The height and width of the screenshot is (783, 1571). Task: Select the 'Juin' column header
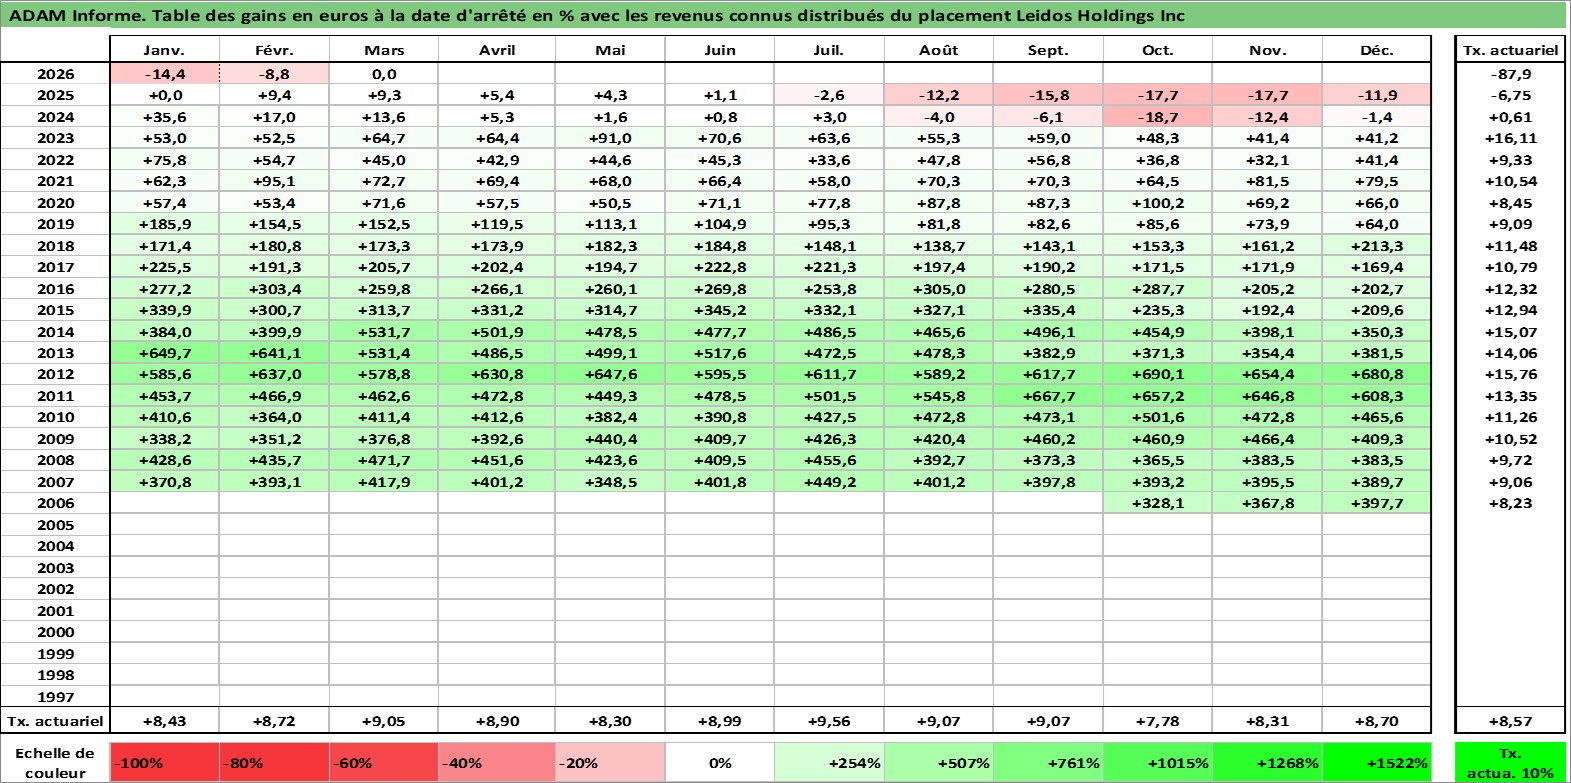click(719, 50)
